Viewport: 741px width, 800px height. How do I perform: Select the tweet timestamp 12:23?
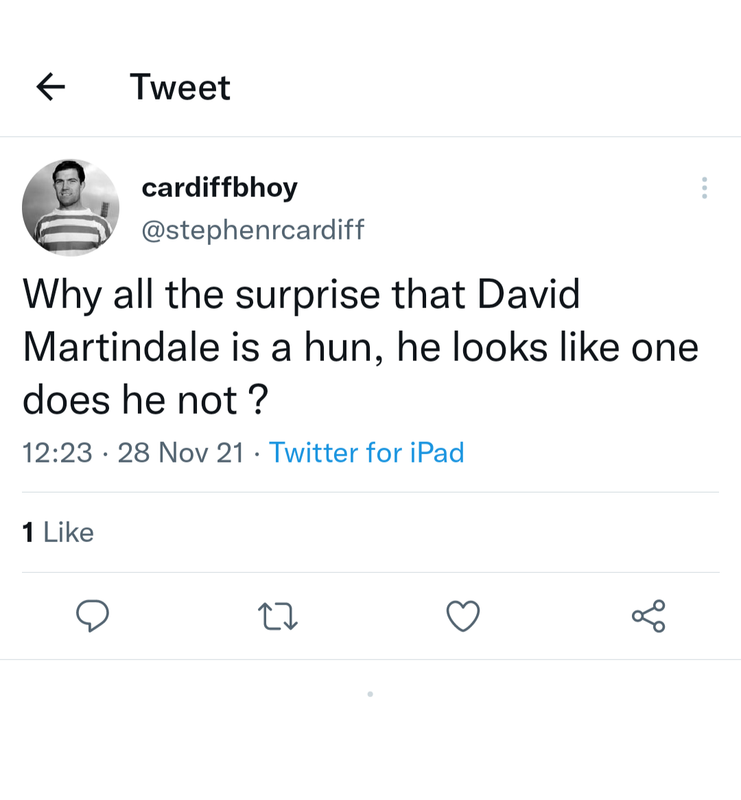pos(57,452)
